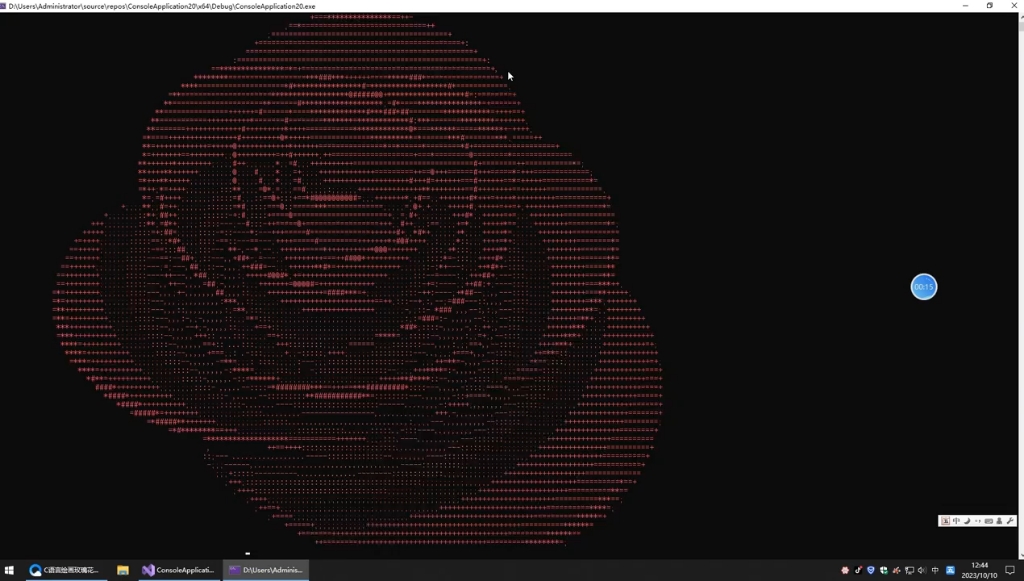Switch to Visual Studio ConsoleApplication taskbar item
Screen dimensions: 1024x581
pos(178,570)
